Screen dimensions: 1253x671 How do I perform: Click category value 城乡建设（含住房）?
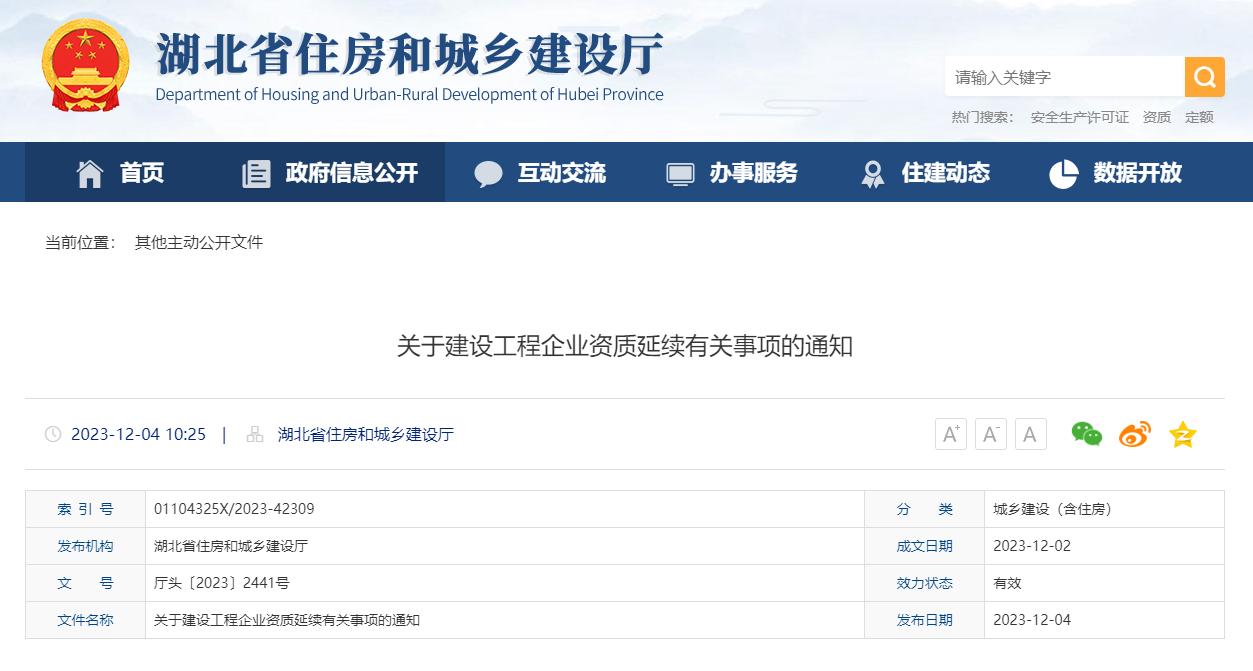[x=1053, y=509]
